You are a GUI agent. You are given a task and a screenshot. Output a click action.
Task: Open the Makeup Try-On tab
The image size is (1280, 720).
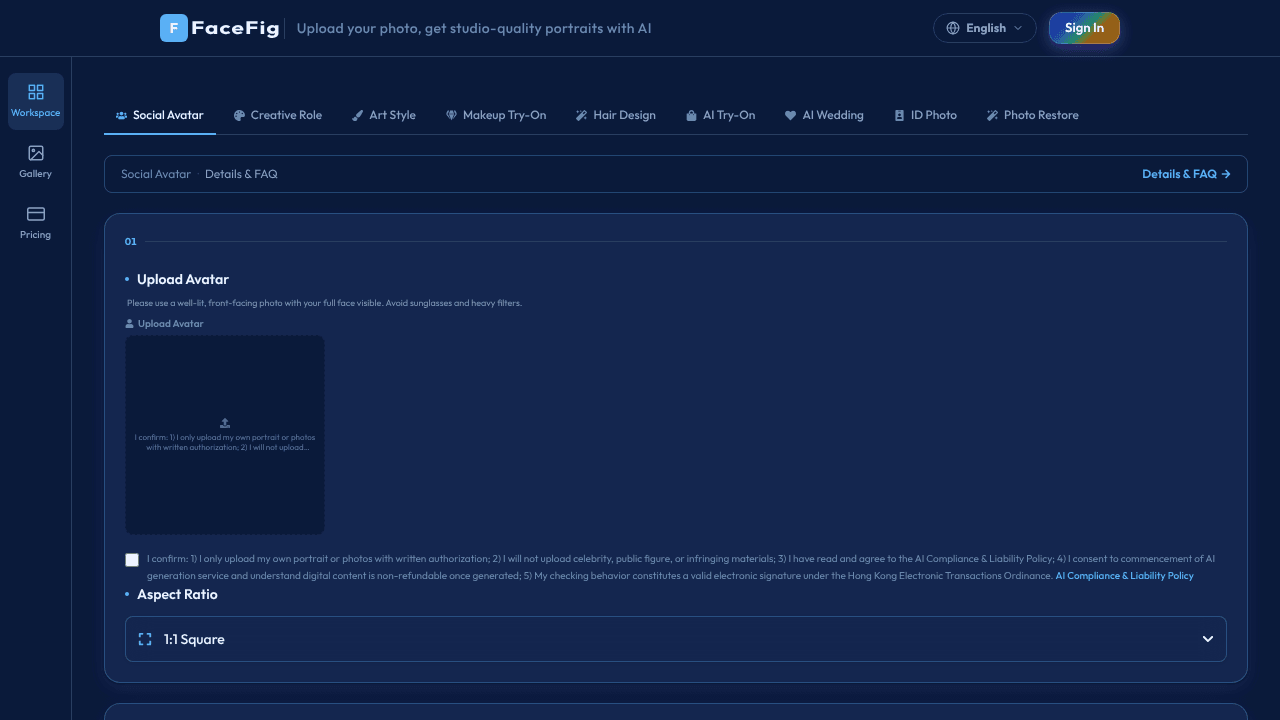(x=496, y=115)
